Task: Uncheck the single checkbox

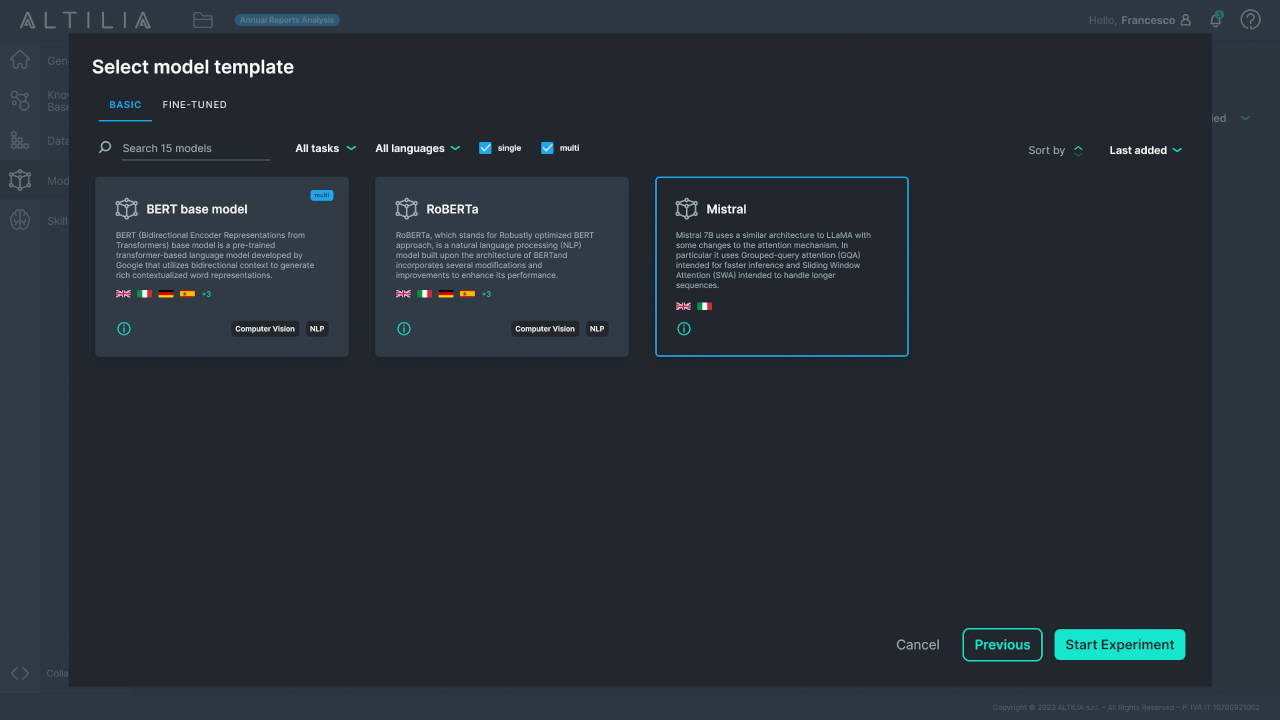Action: 485,148
